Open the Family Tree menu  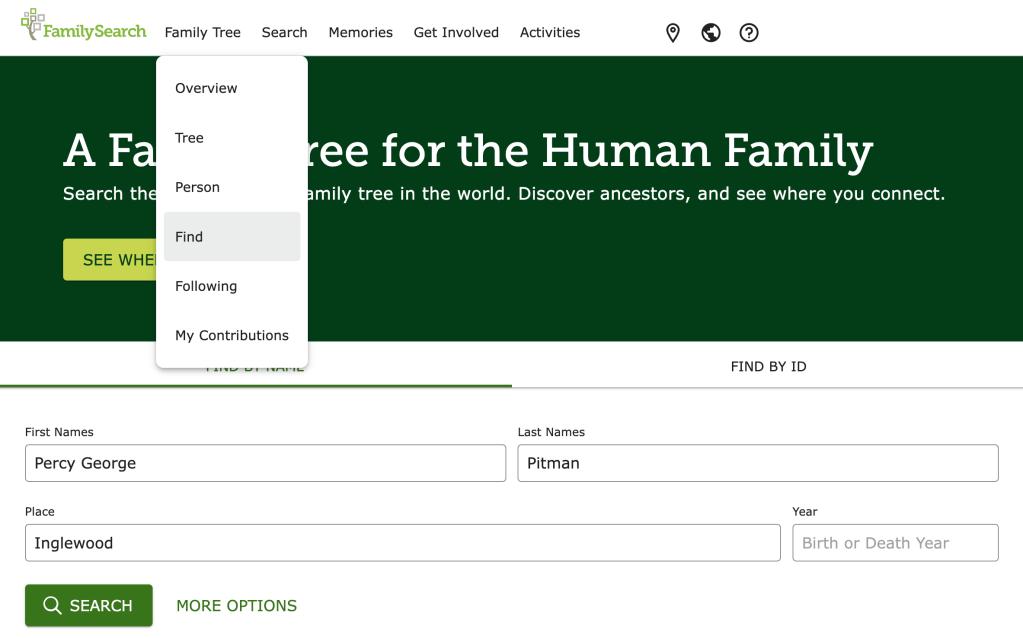point(202,33)
